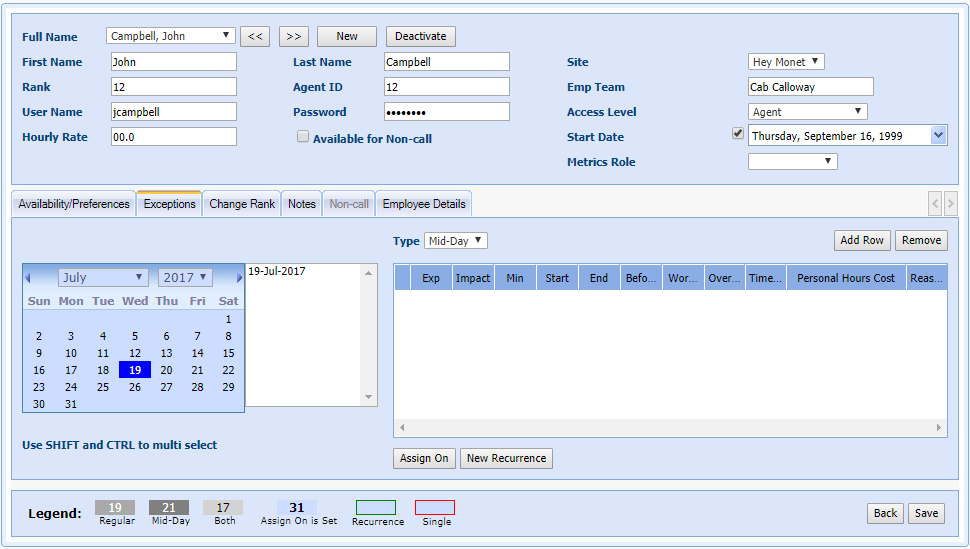Select July 26 in the calendar
The image size is (970, 549).
click(135, 387)
